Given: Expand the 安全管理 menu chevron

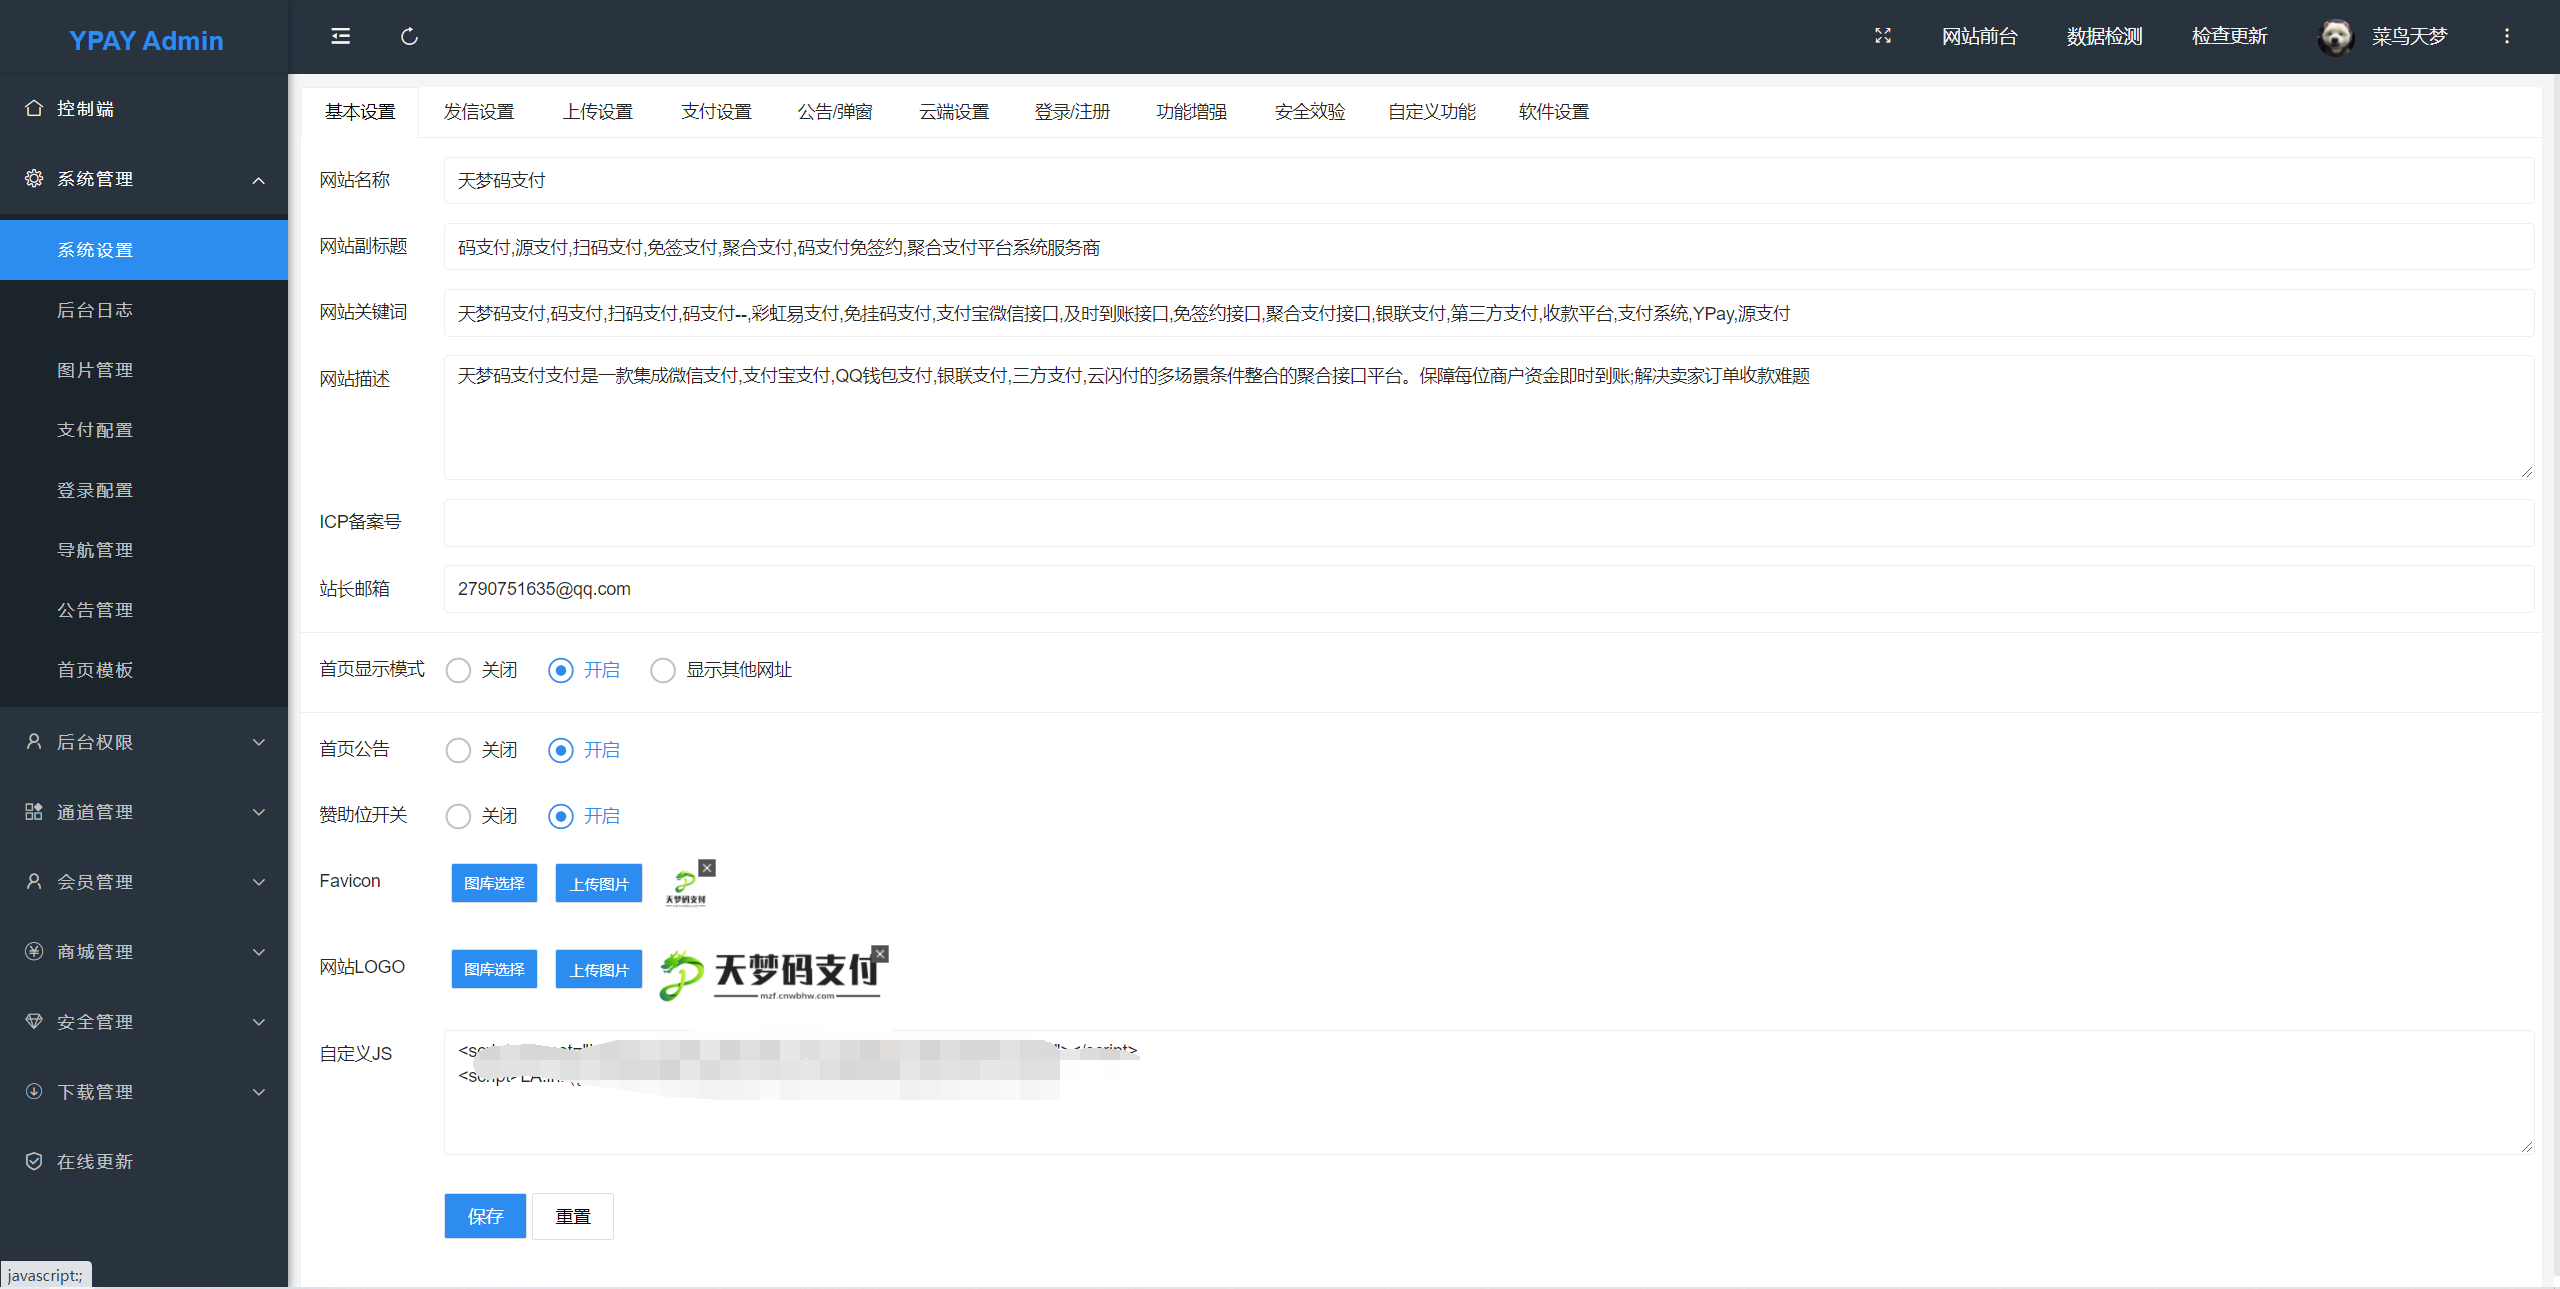Looking at the screenshot, I should [259, 1022].
